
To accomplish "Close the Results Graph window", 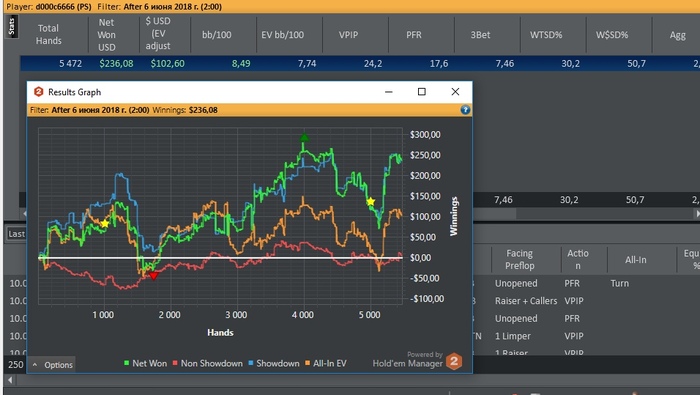I will pyautogui.click(x=455, y=91).
